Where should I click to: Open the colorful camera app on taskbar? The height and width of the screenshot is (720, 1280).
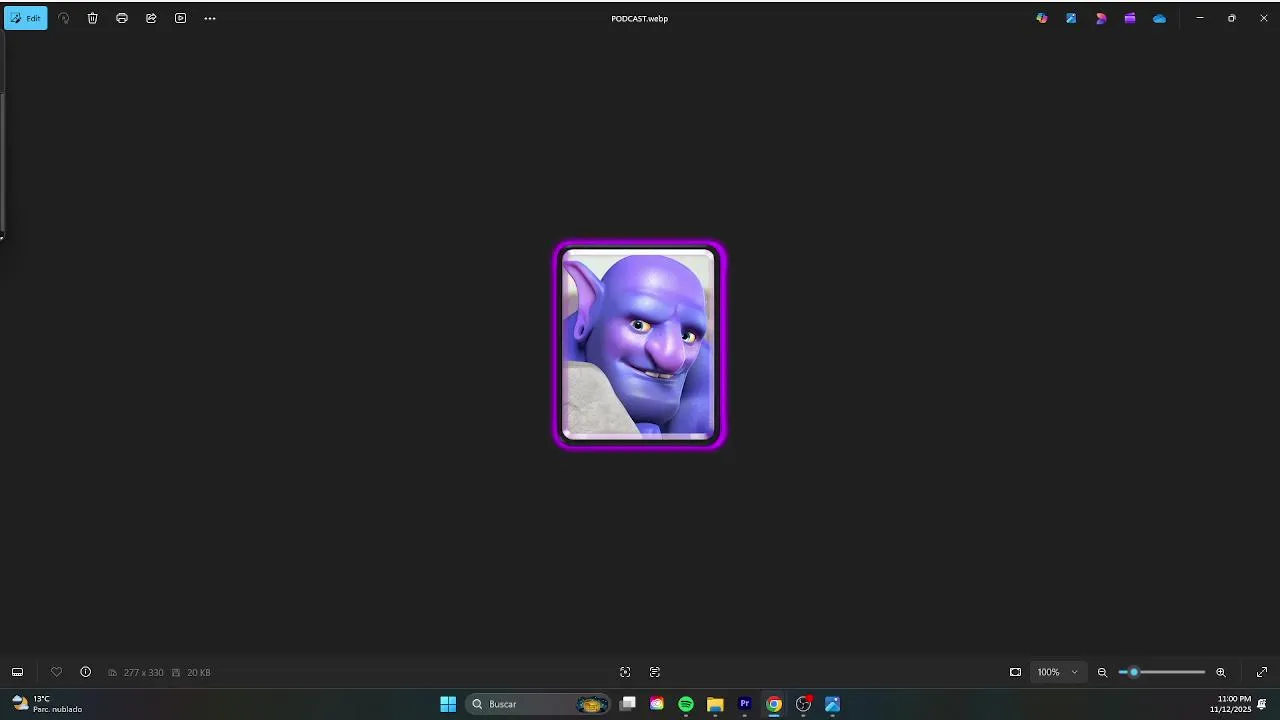click(657, 704)
